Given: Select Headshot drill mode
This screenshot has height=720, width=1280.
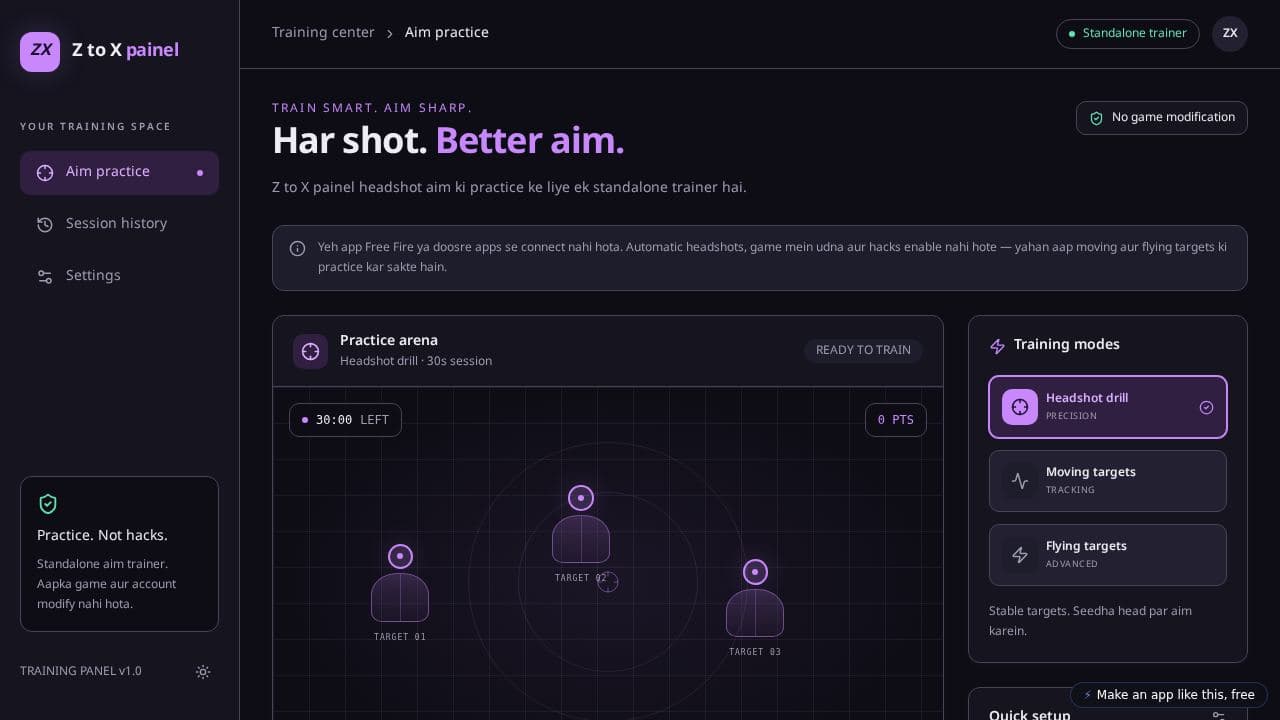Looking at the screenshot, I should [1107, 407].
